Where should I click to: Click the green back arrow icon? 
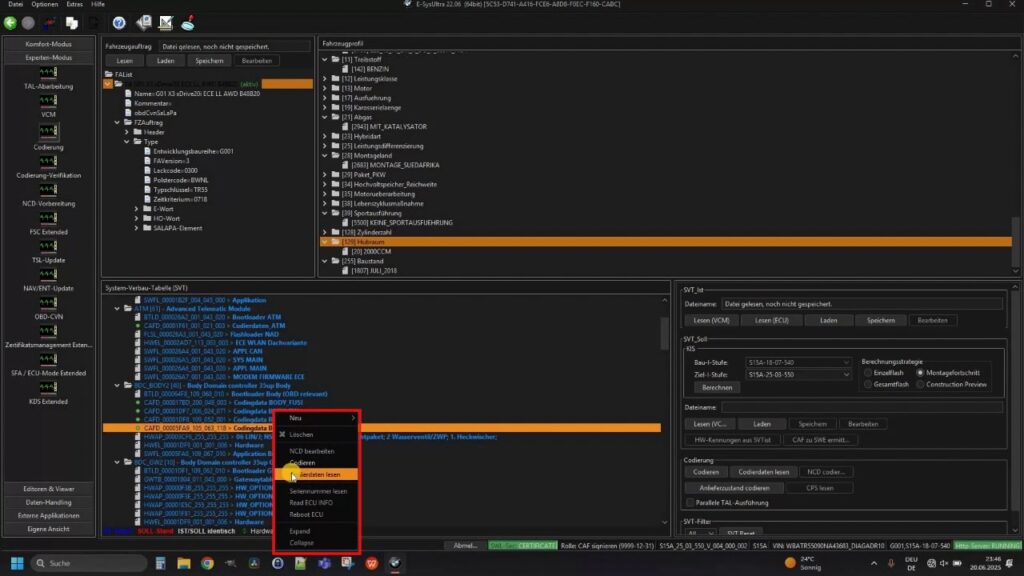(11, 22)
